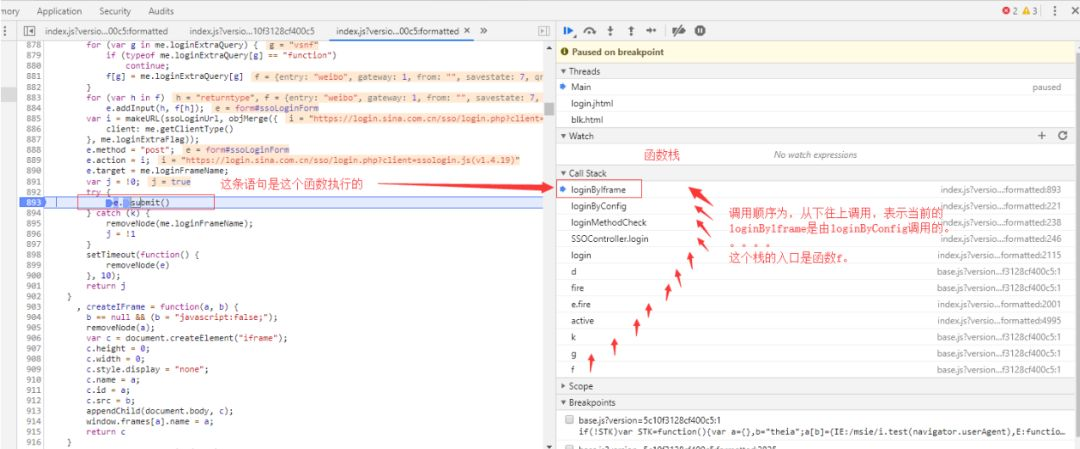Click the 'return j' statement on line 901

(x=106, y=286)
